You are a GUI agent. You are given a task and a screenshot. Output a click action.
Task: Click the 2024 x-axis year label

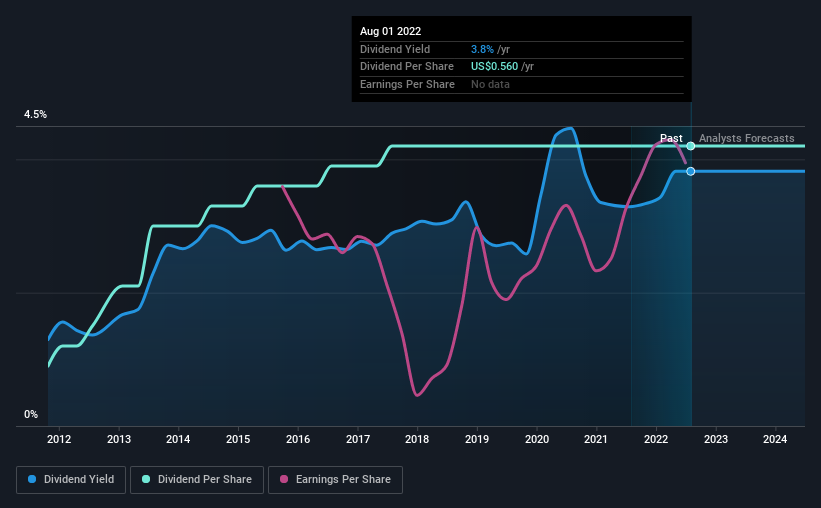(x=775, y=439)
